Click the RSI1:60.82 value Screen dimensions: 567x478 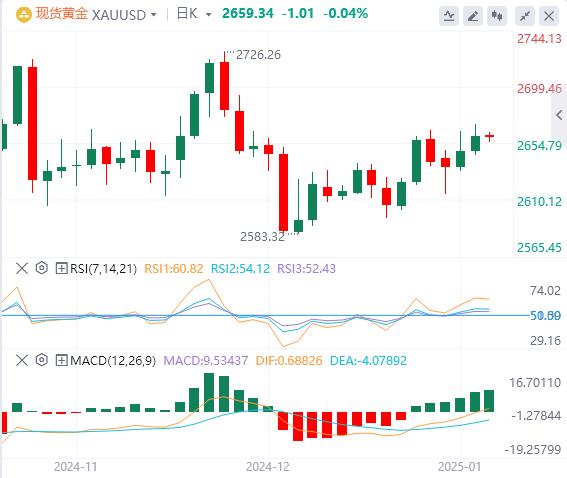(174, 269)
